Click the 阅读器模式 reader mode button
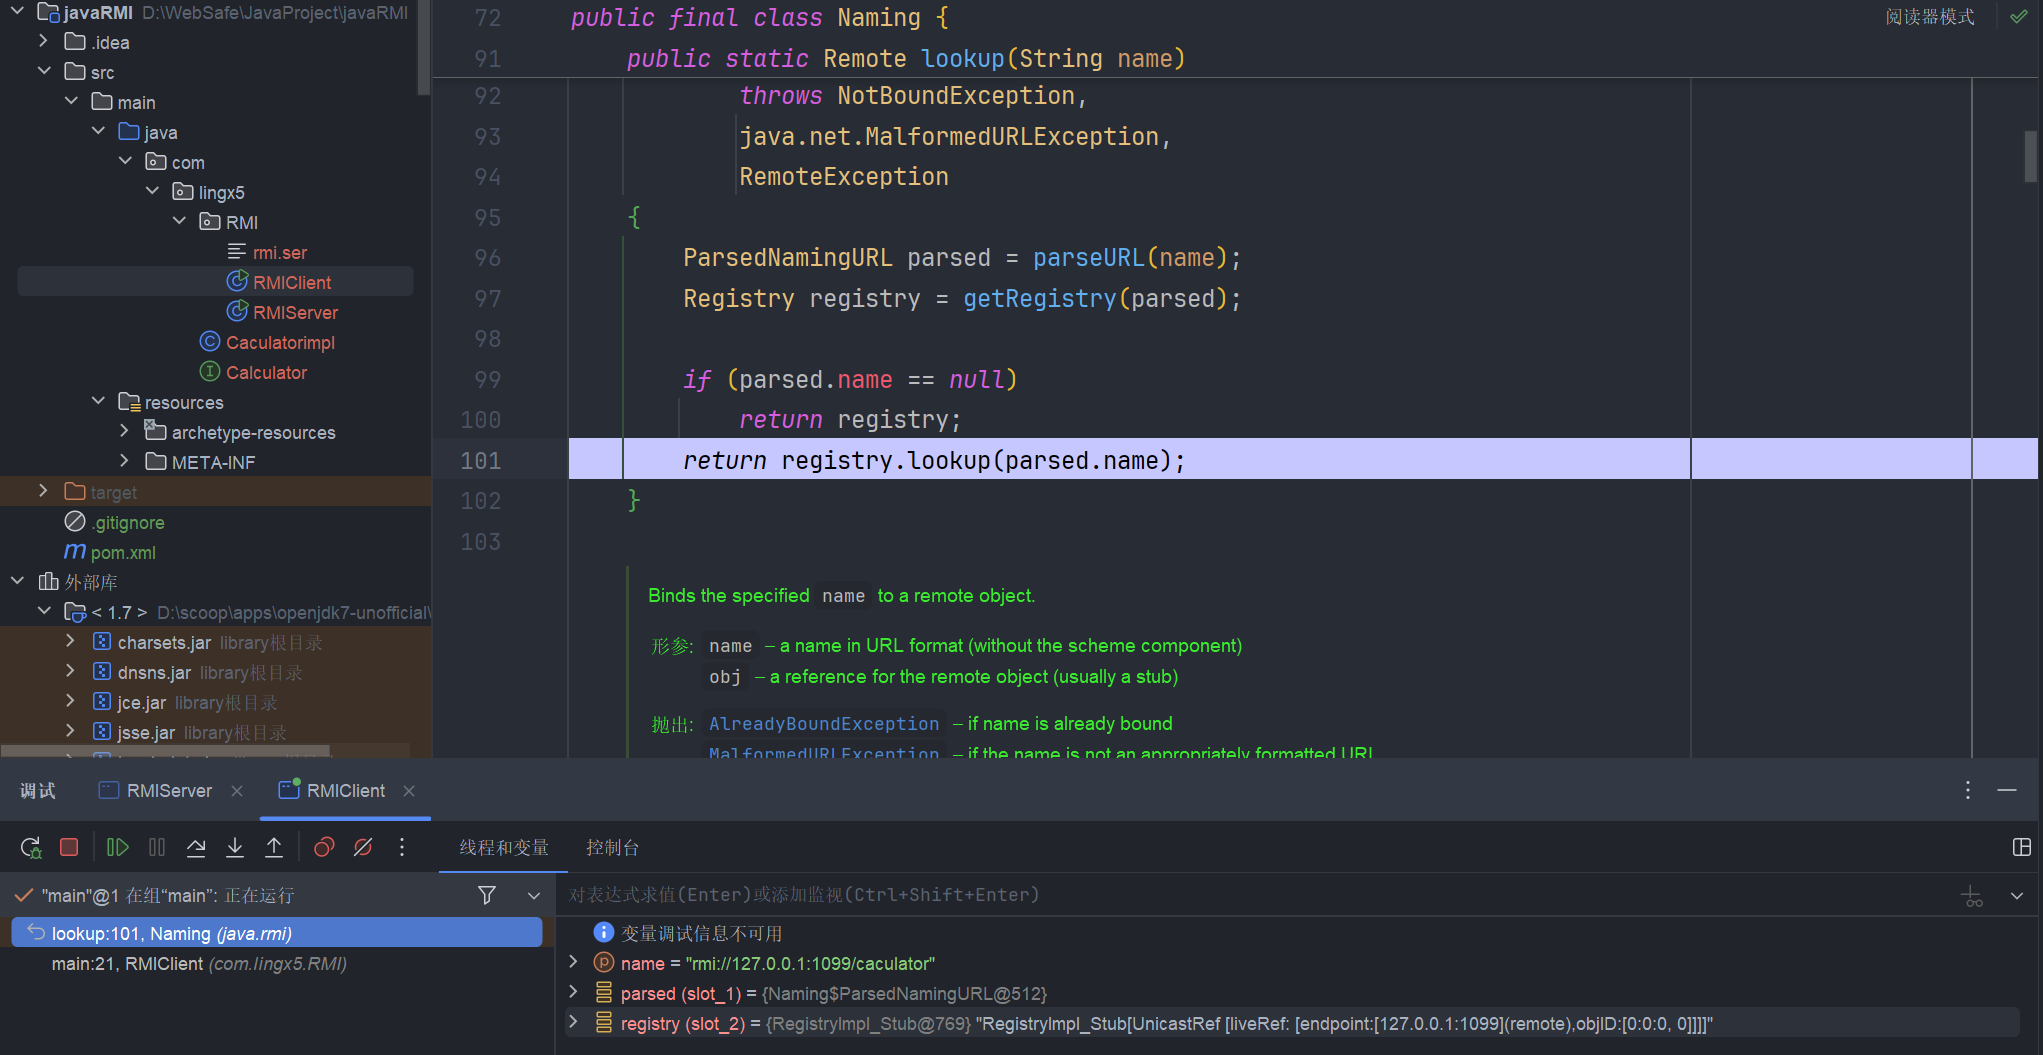2043x1055 pixels. [x=1930, y=17]
